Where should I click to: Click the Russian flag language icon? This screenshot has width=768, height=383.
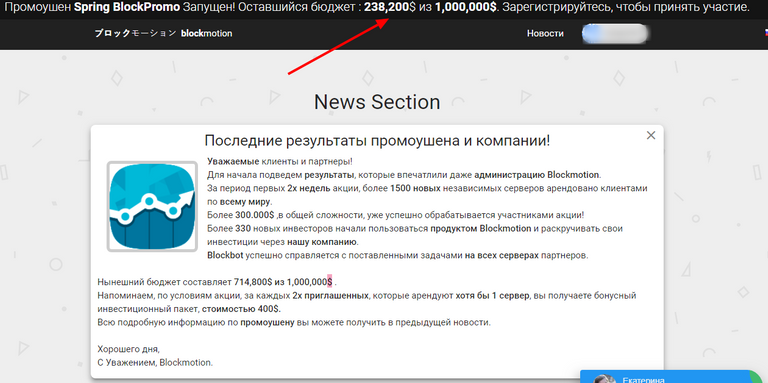pyautogui.click(x=766, y=33)
